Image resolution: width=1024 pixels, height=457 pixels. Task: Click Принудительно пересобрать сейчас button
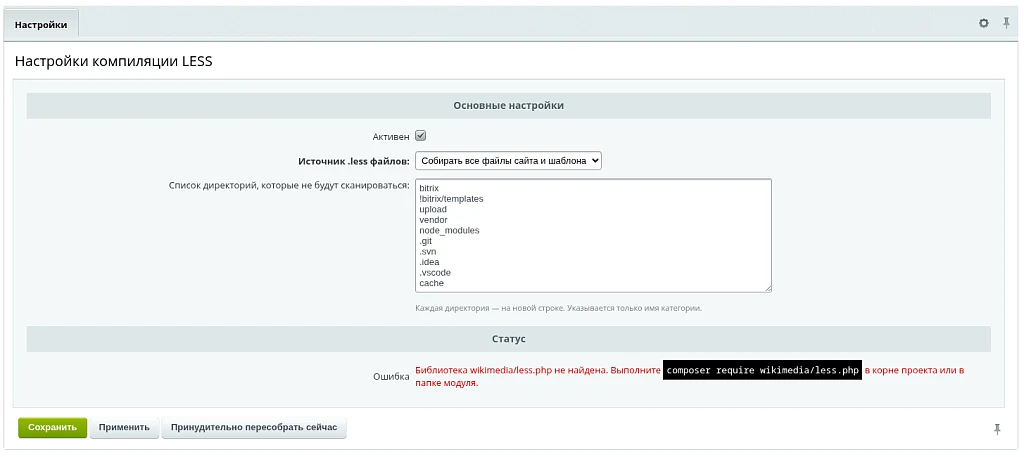(254, 428)
